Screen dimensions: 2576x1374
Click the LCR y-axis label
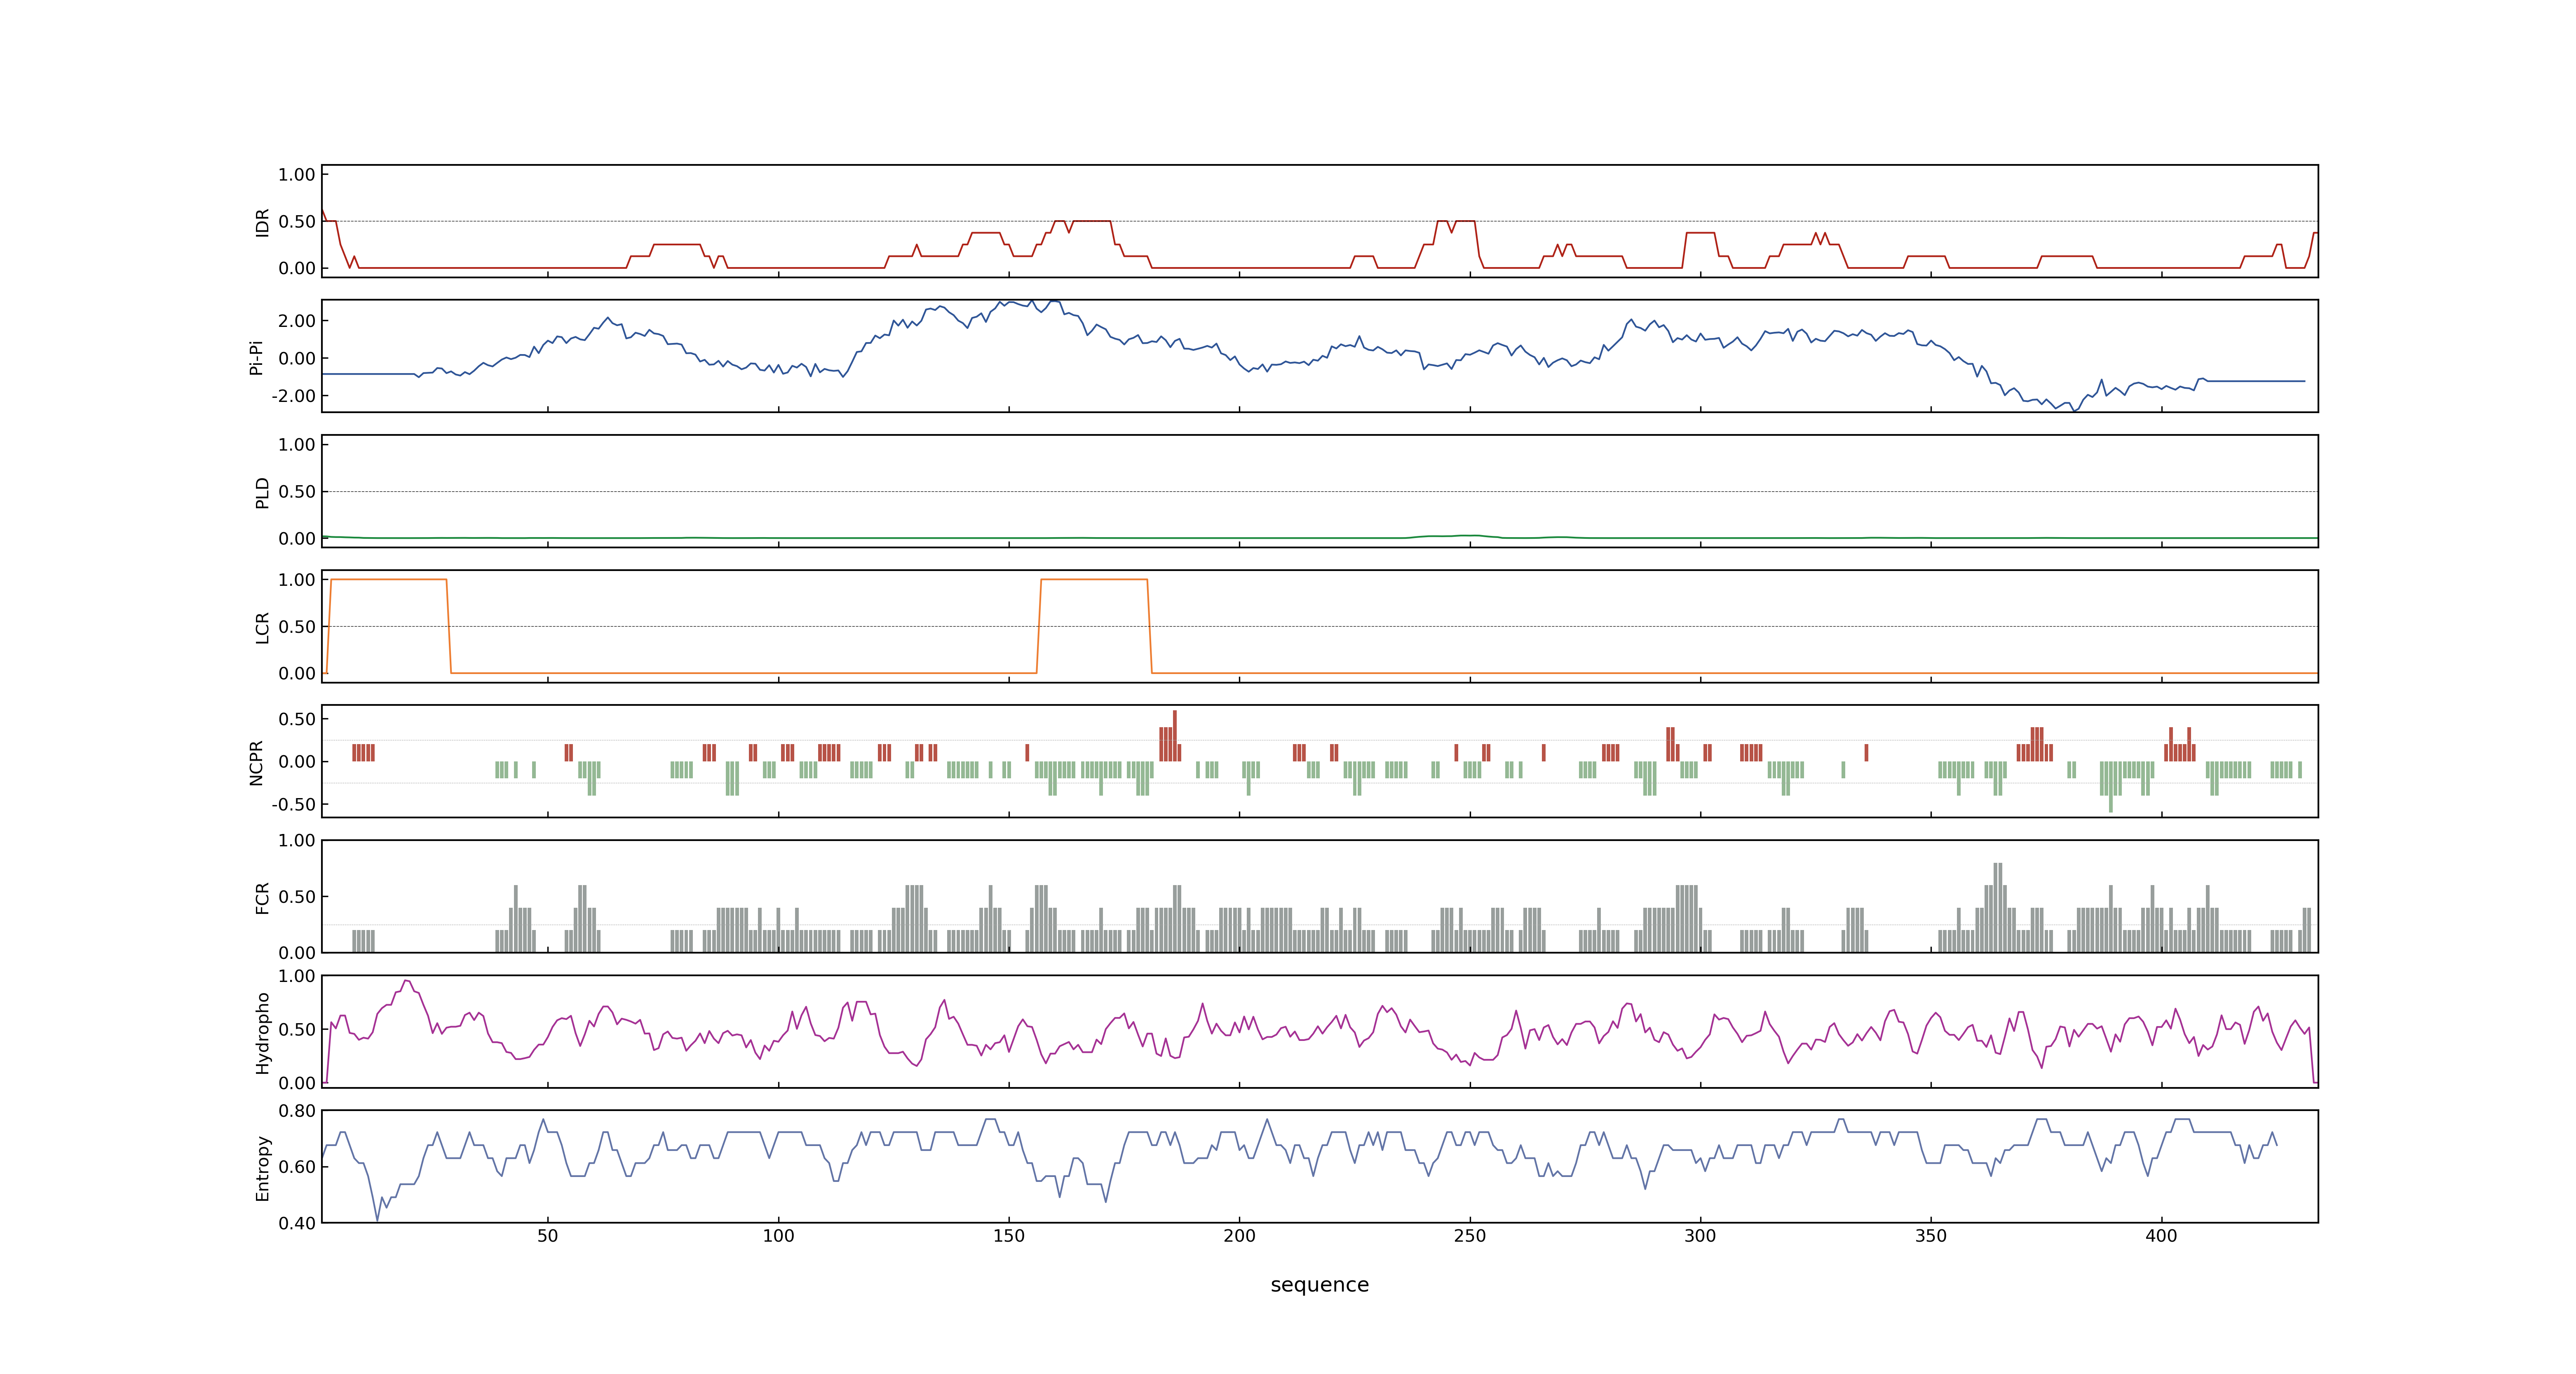(x=262, y=627)
